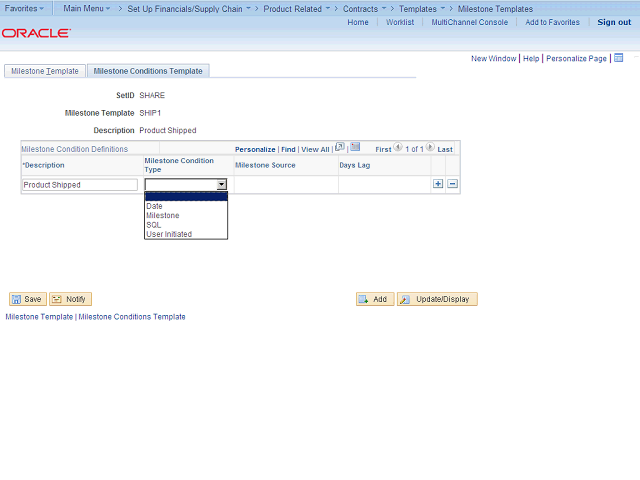The width and height of the screenshot is (640, 480).
Task: Open the Favorites menu
Action: (24, 9)
